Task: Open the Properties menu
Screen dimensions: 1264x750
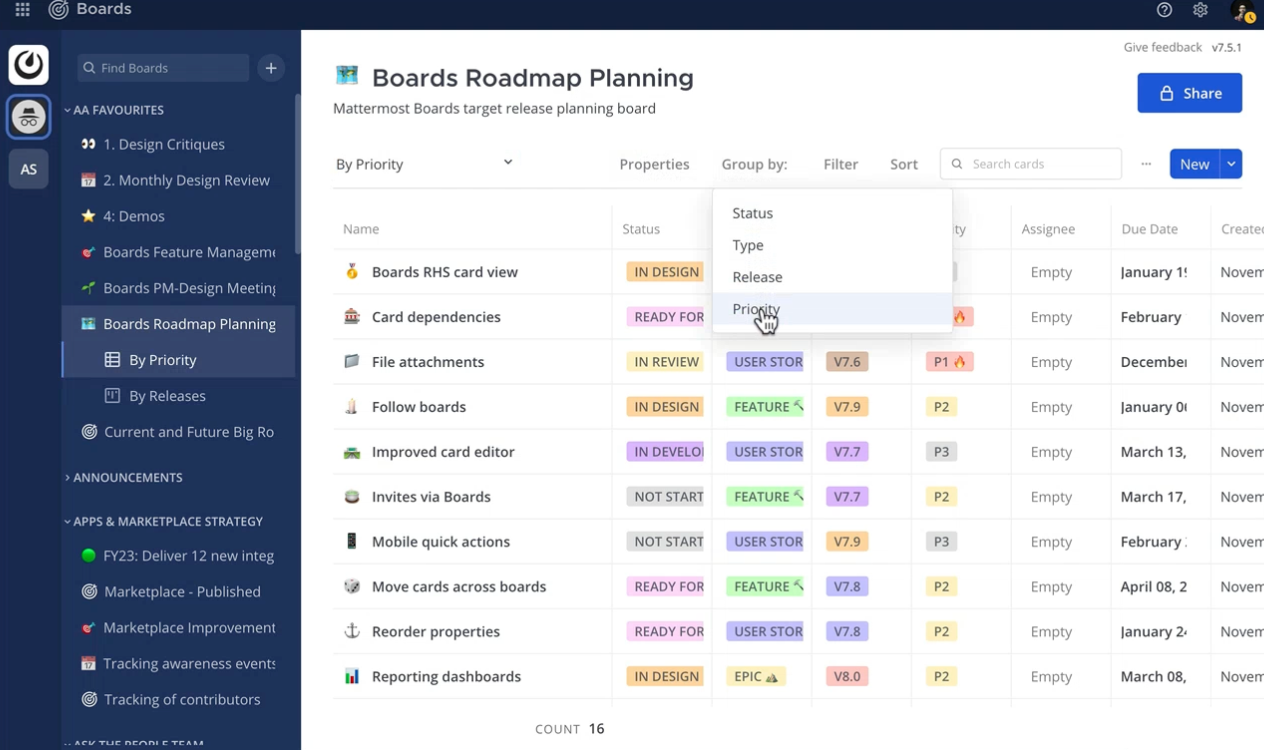Action: point(654,164)
